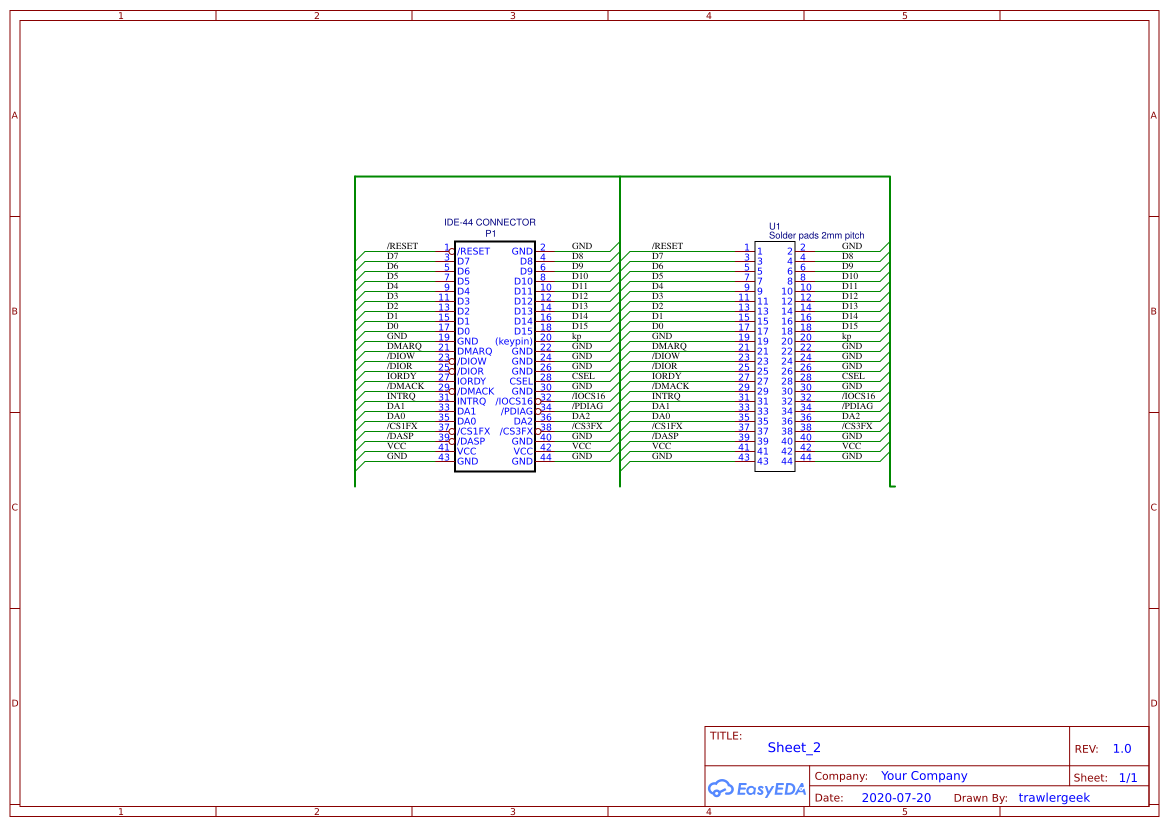Click the date value 2020-07-20

click(x=896, y=798)
